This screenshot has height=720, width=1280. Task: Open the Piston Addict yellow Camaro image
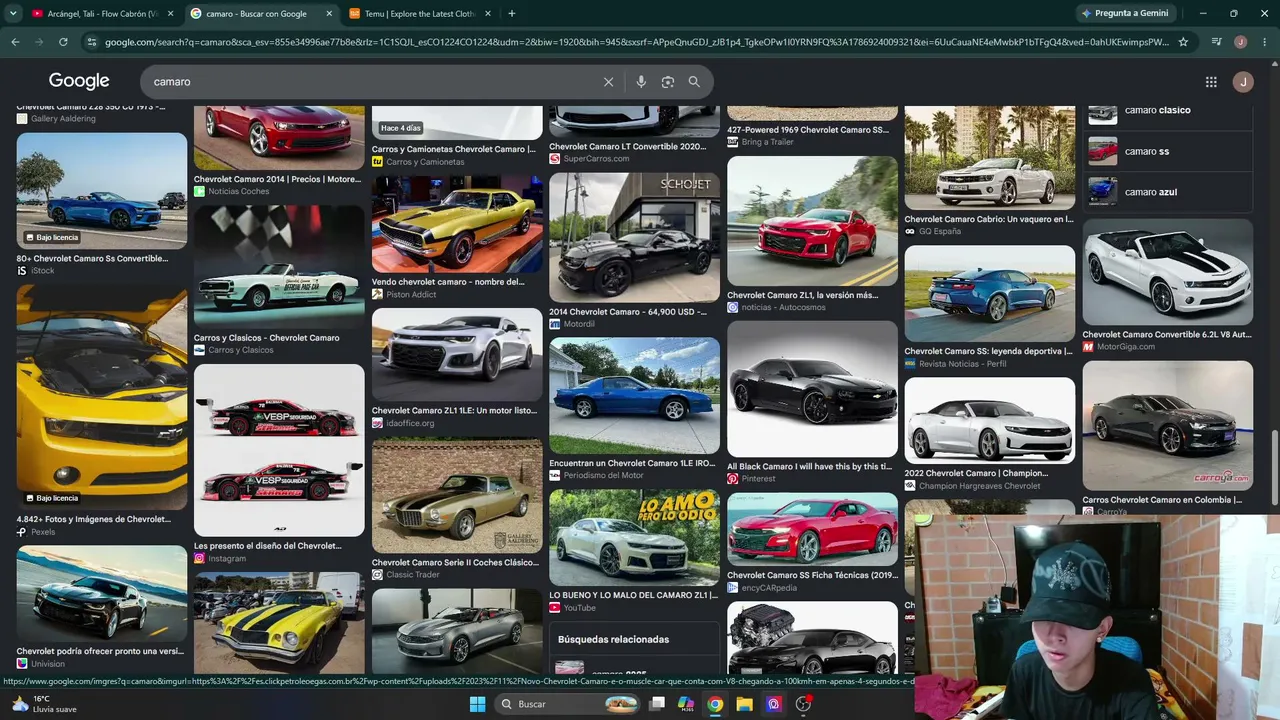[457, 224]
